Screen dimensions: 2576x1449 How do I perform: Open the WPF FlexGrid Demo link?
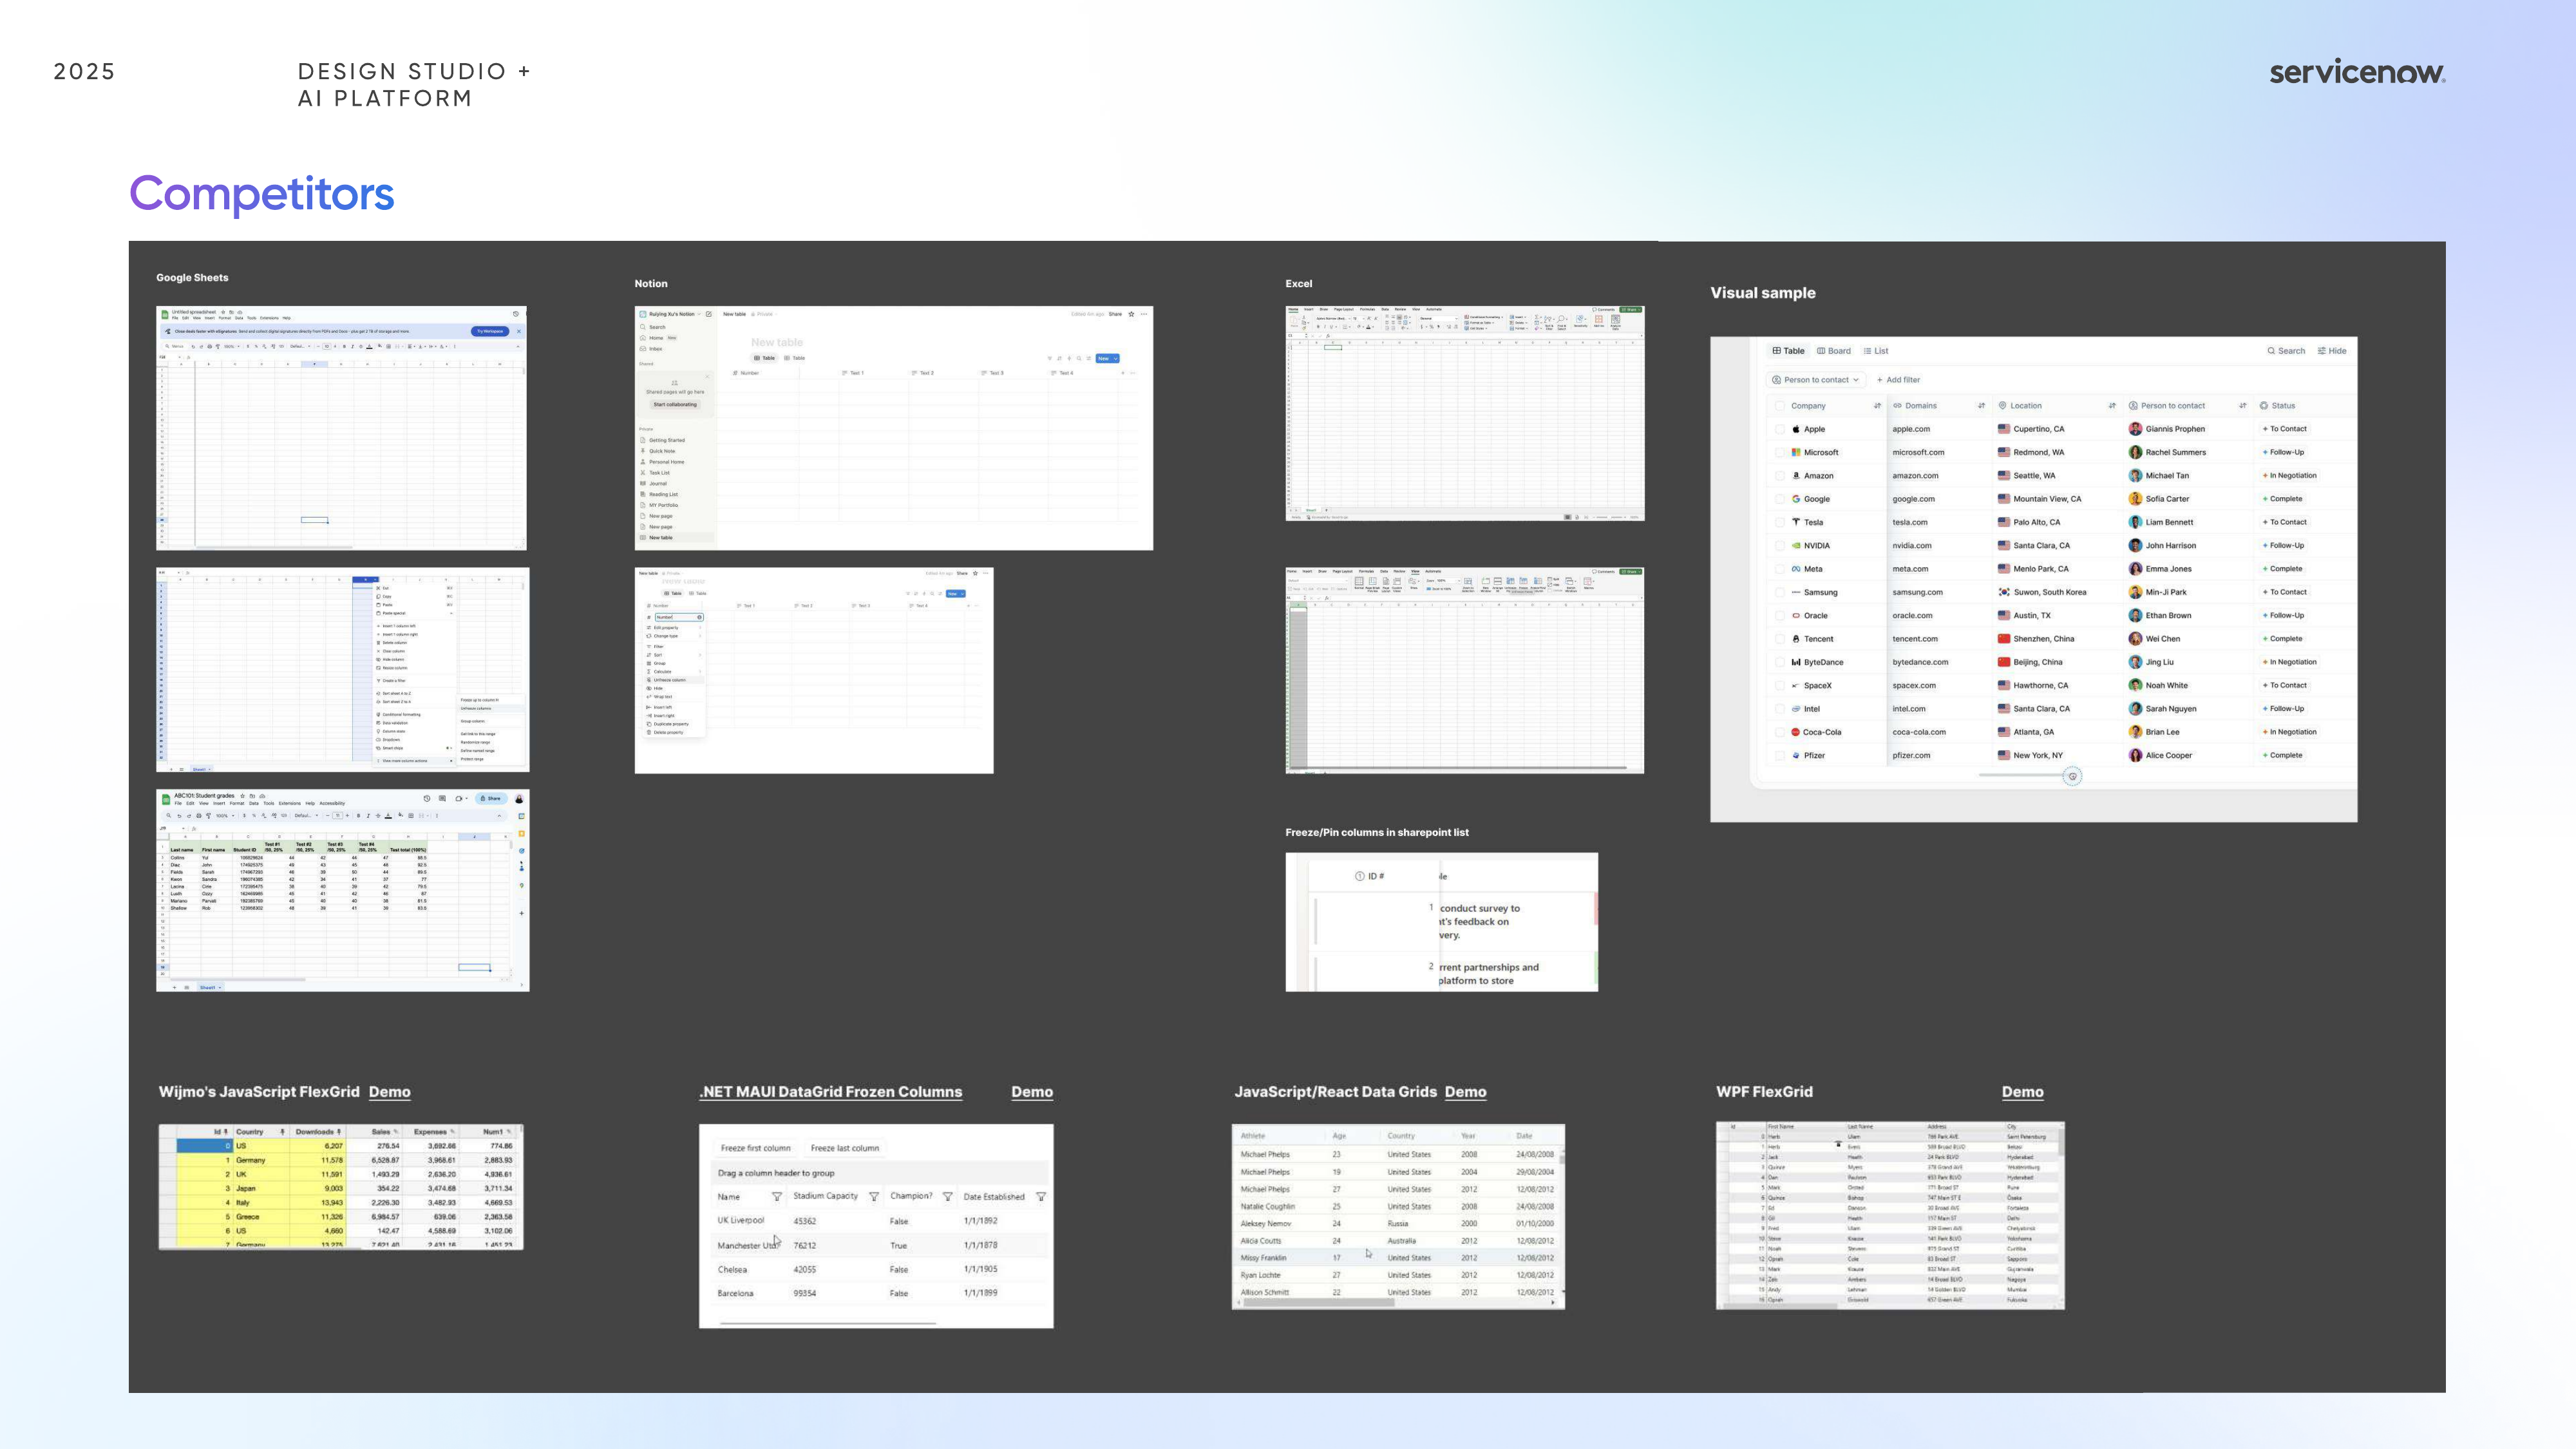pos(2022,1092)
